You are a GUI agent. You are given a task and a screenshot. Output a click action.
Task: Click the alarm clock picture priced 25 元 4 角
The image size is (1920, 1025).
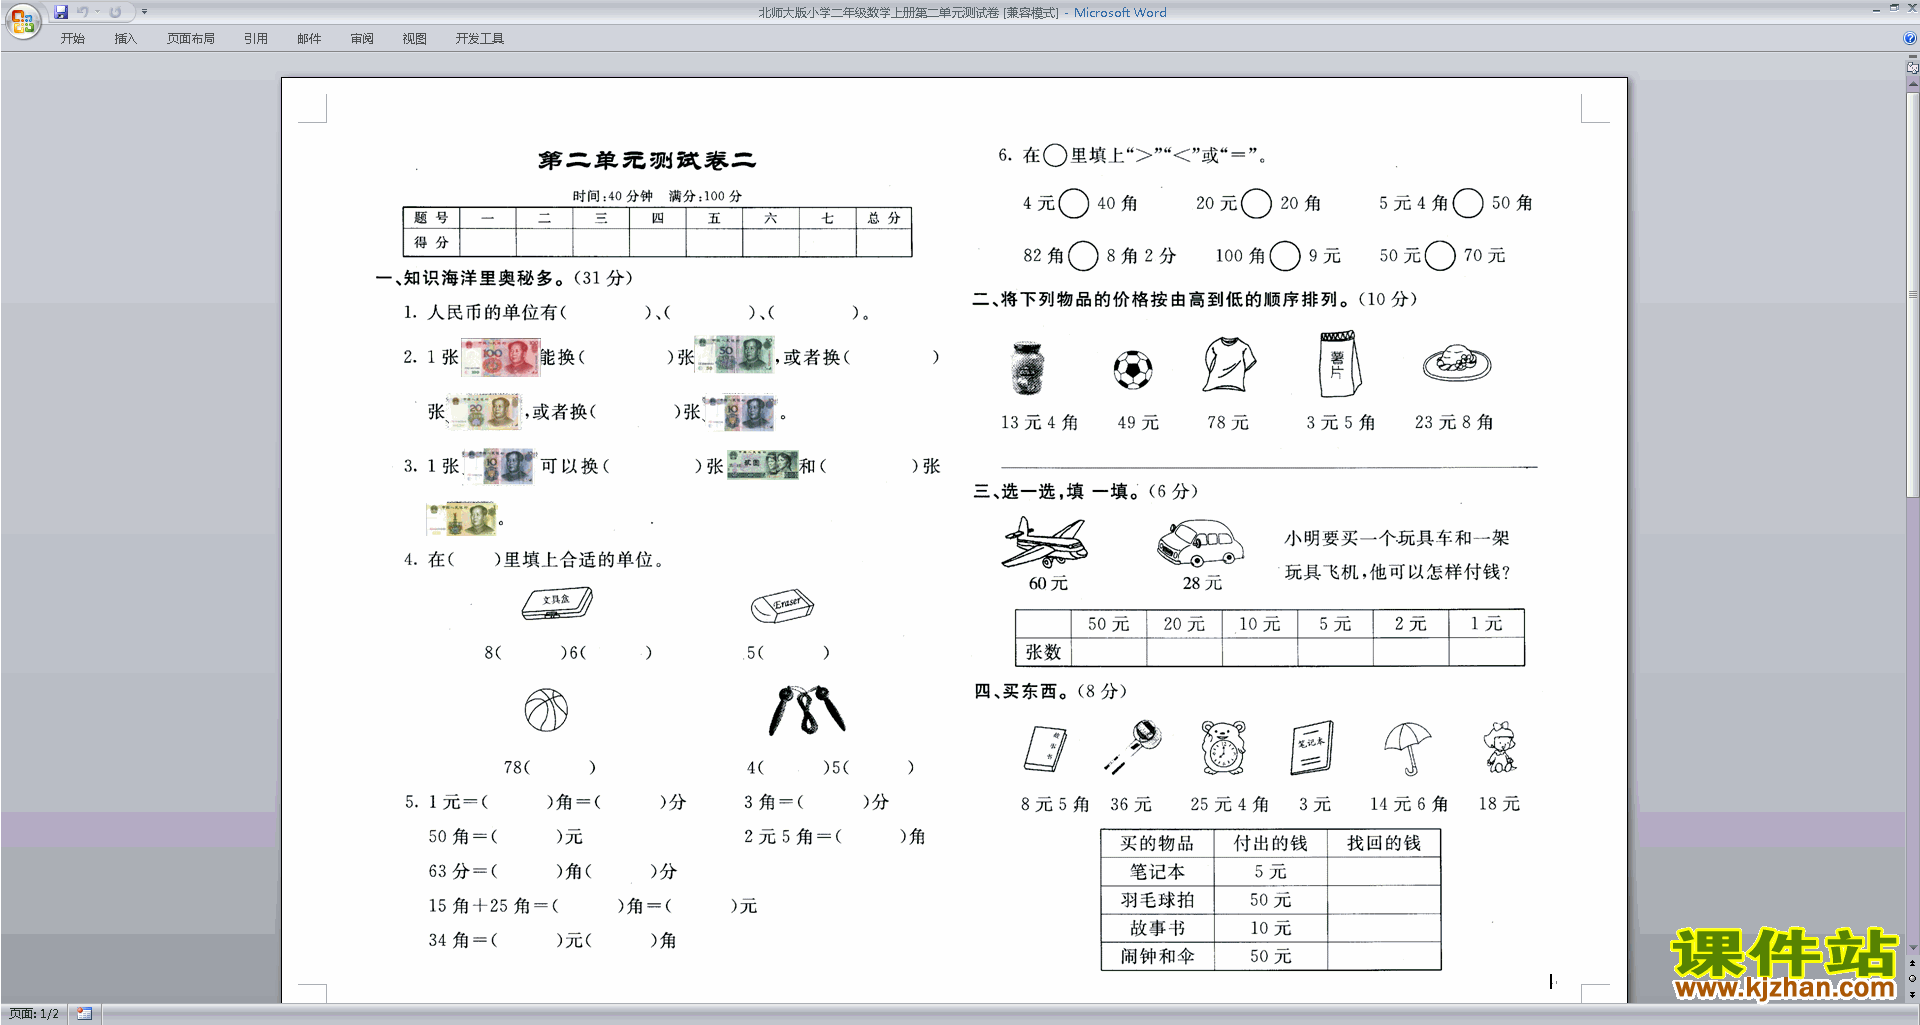pyautogui.click(x=1224, y=748)
